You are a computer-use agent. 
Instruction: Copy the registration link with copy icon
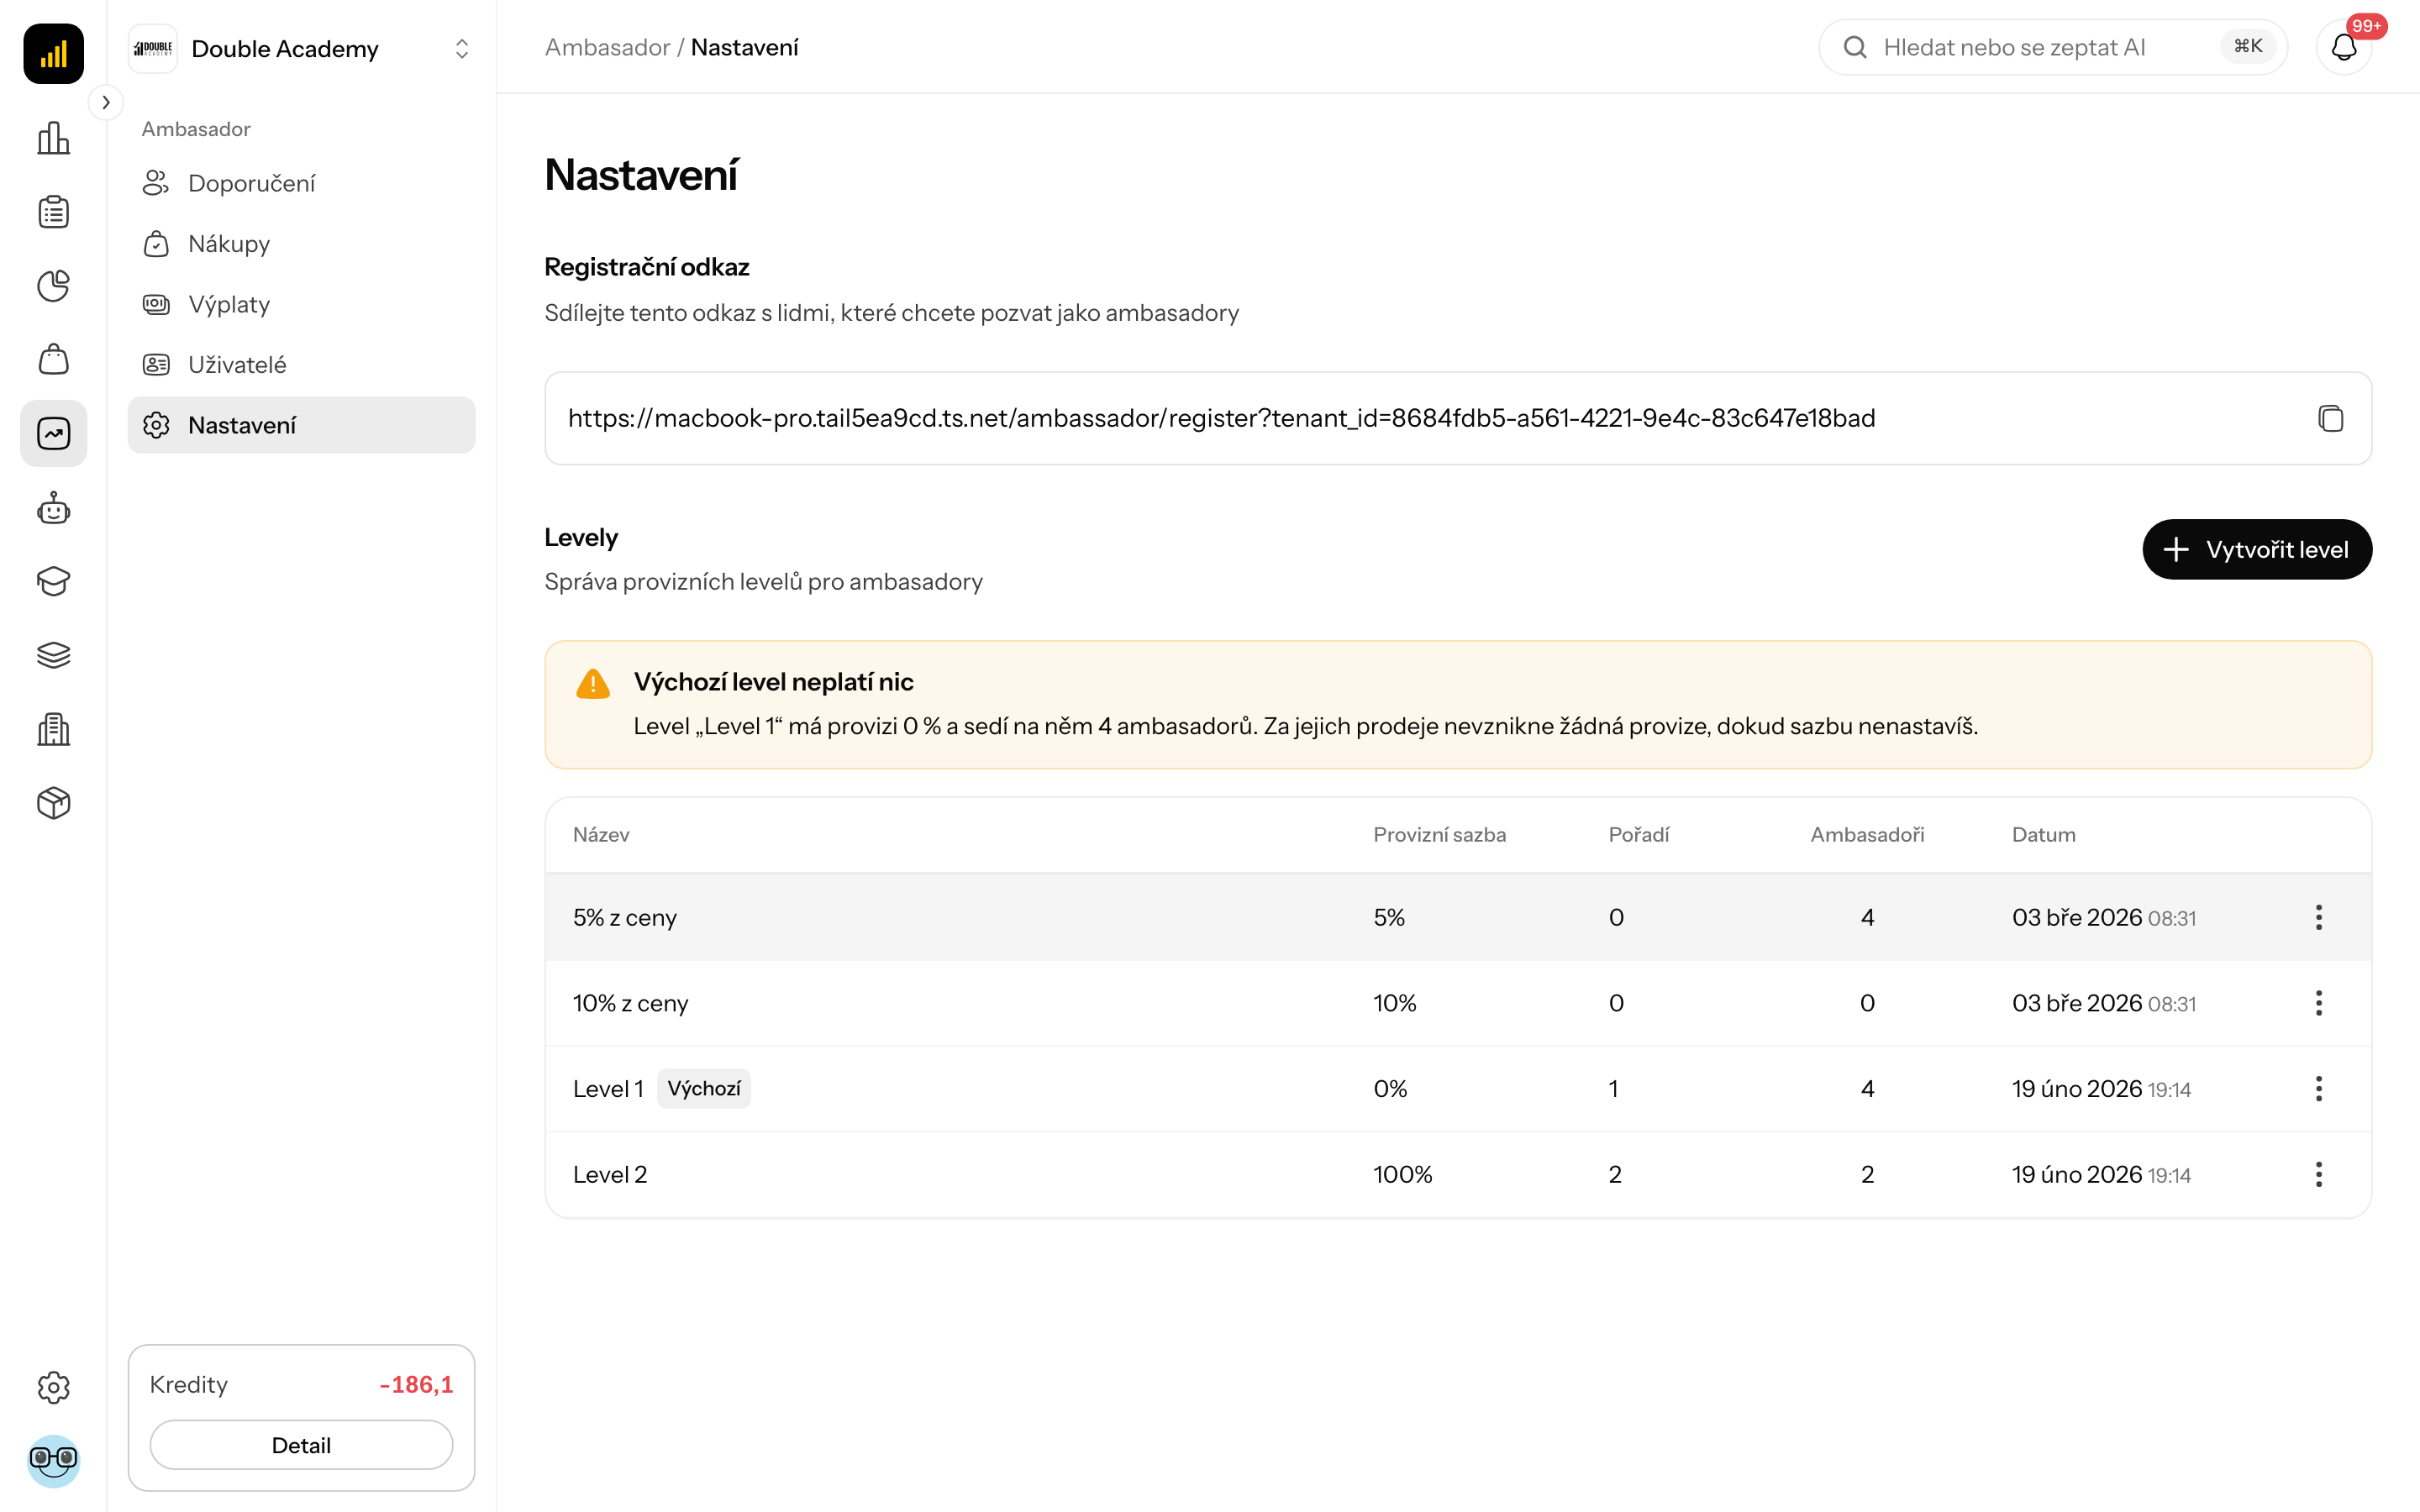pyautogui.click(x=2330, y=418)
